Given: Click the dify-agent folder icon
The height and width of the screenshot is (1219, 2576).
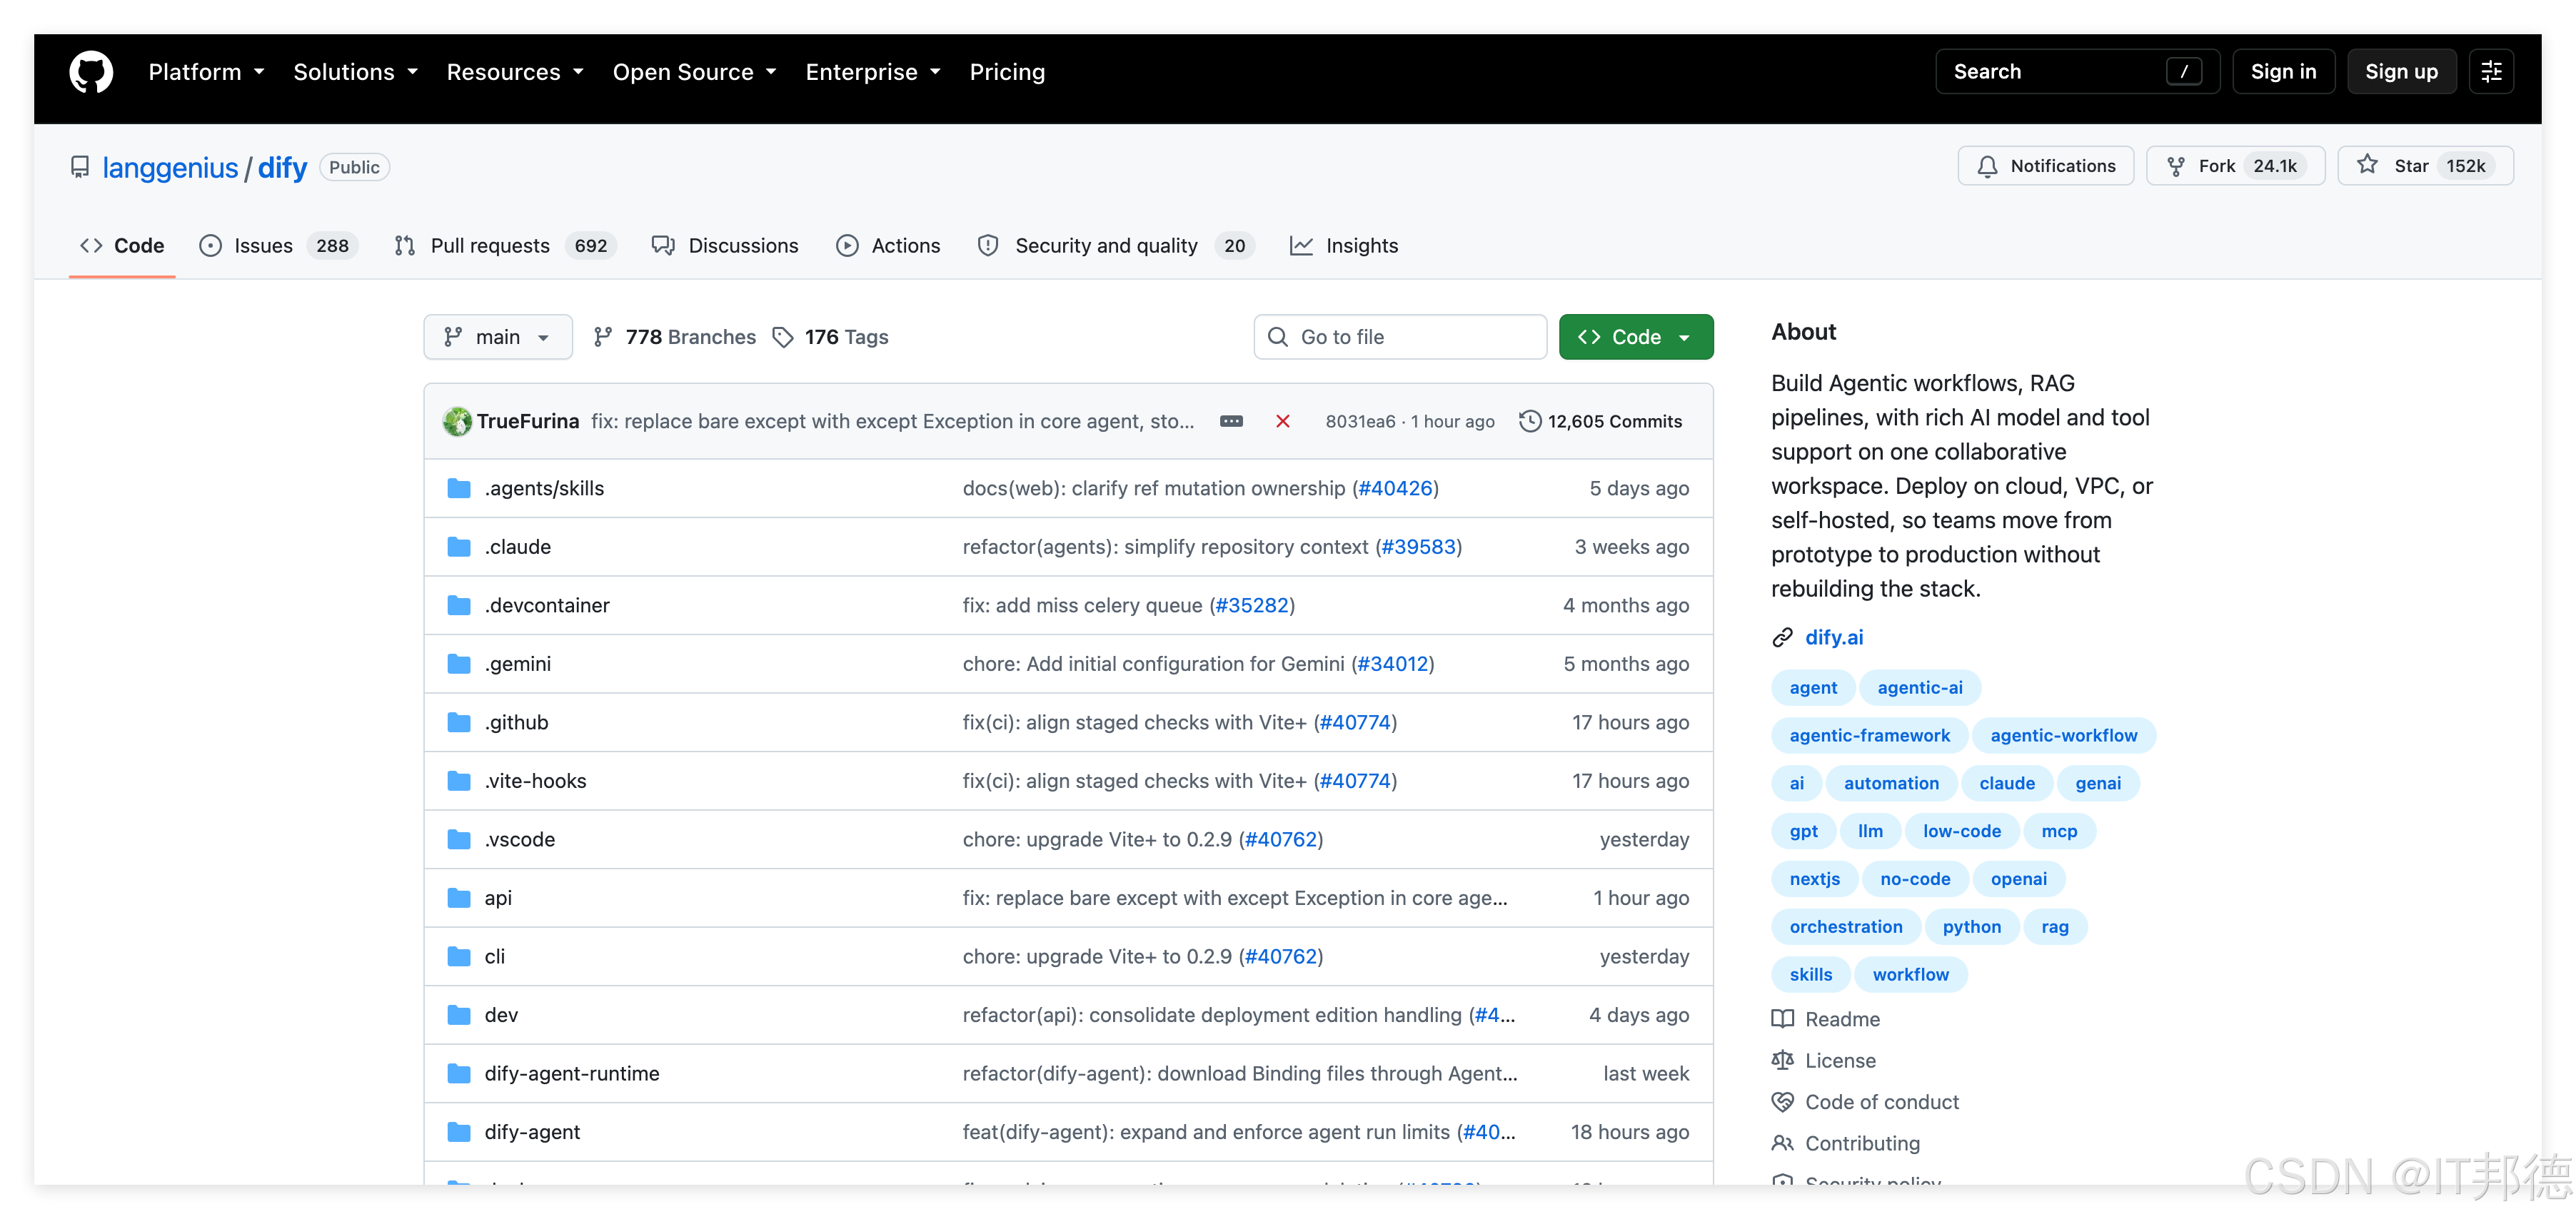Looking at the screenshot, I should (x=459, y=1132).
